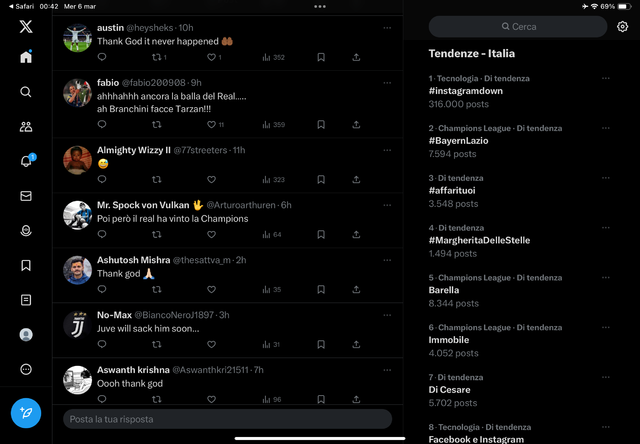Screen dimensions: 640x444
Task: Click the Cerca search field
Action: [518, 27]
